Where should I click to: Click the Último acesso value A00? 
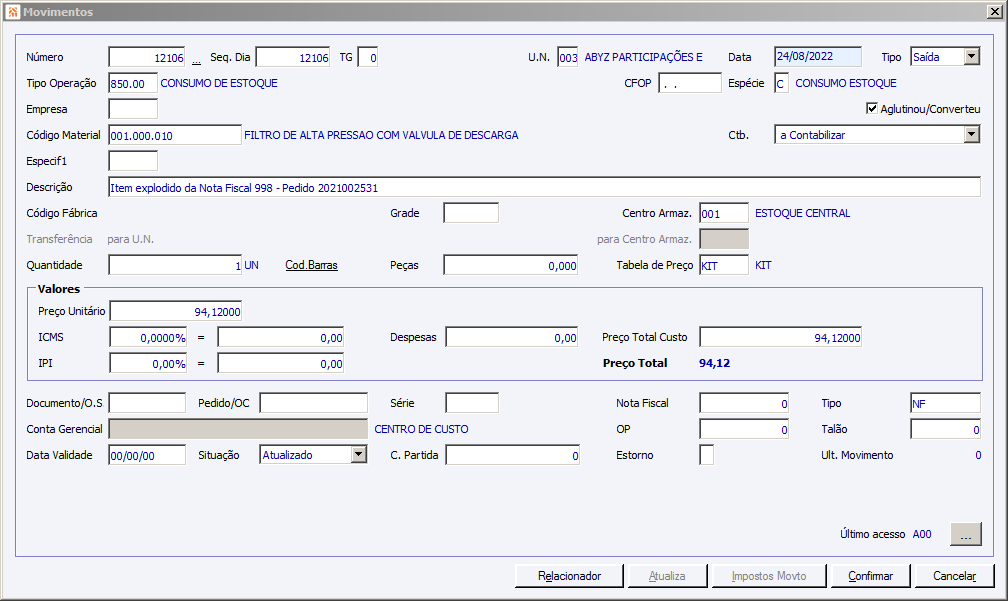coord(922,534)
